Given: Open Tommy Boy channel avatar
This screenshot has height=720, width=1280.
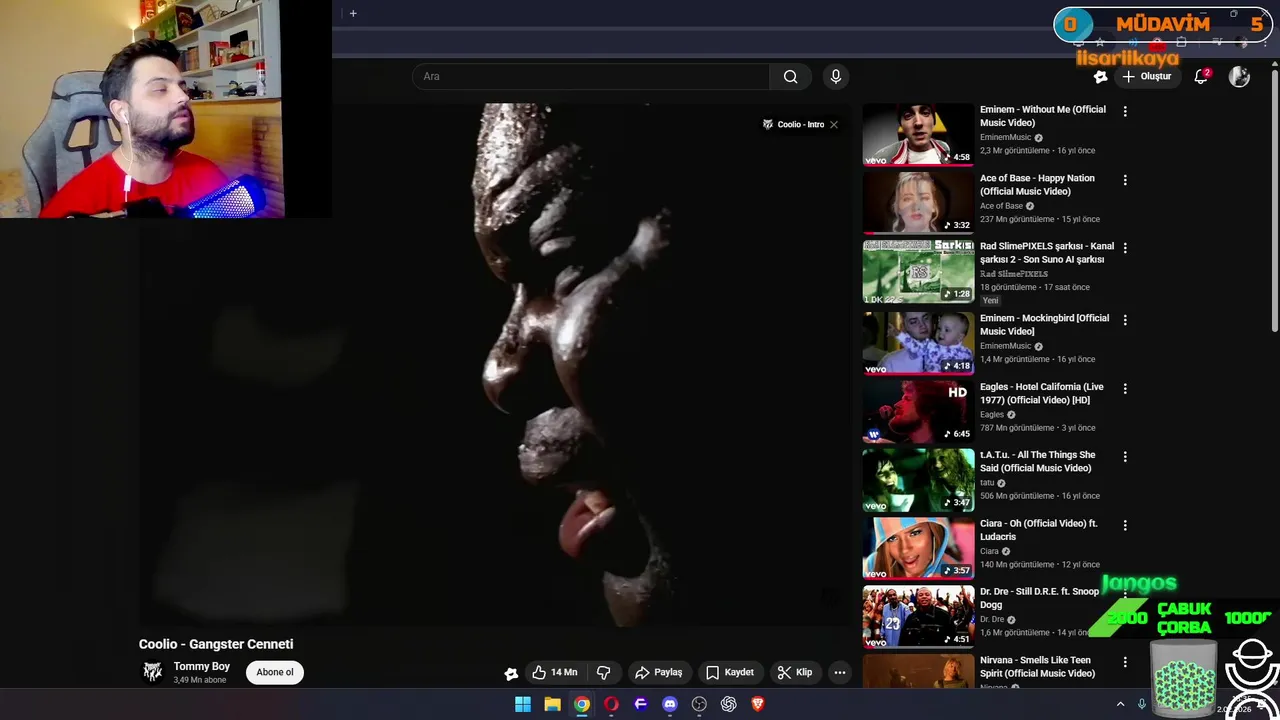Looking at the screenshot, I should [x=152, y=672].
